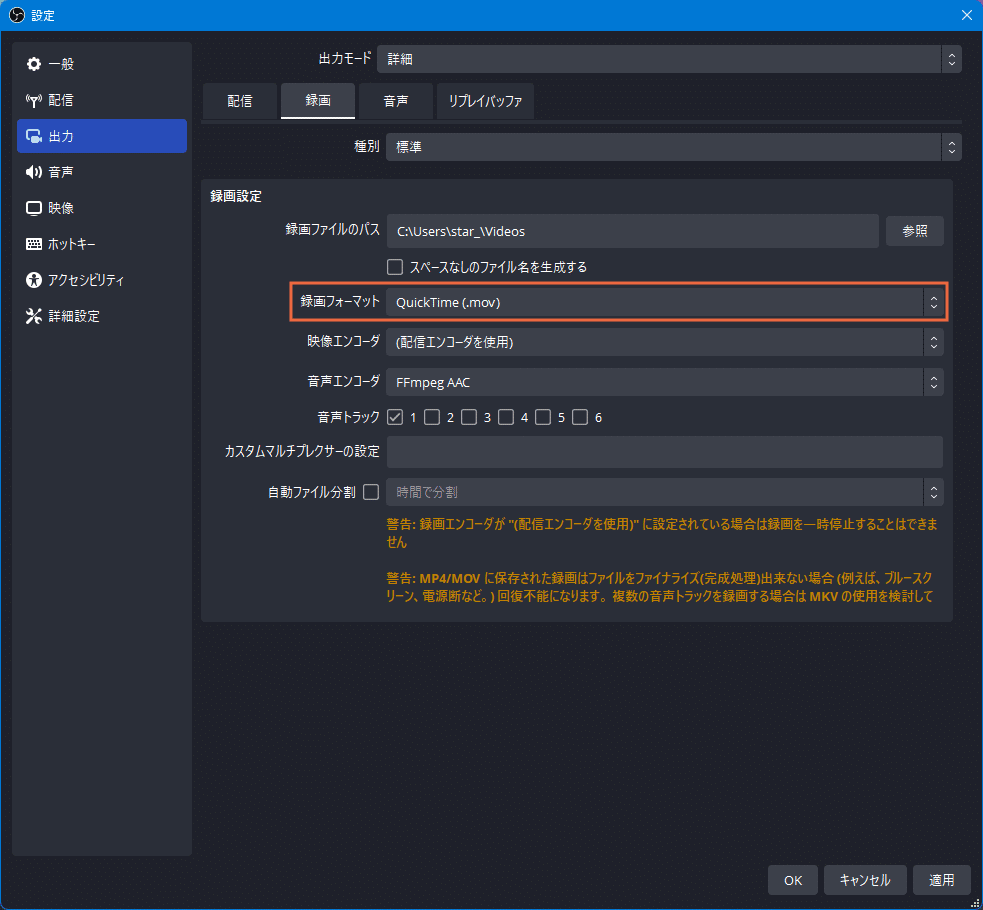Image resolution: width=983 pixels, height=910 pixels.
Task: Click the MP4/MOV warning text
Action: point(660,587)
